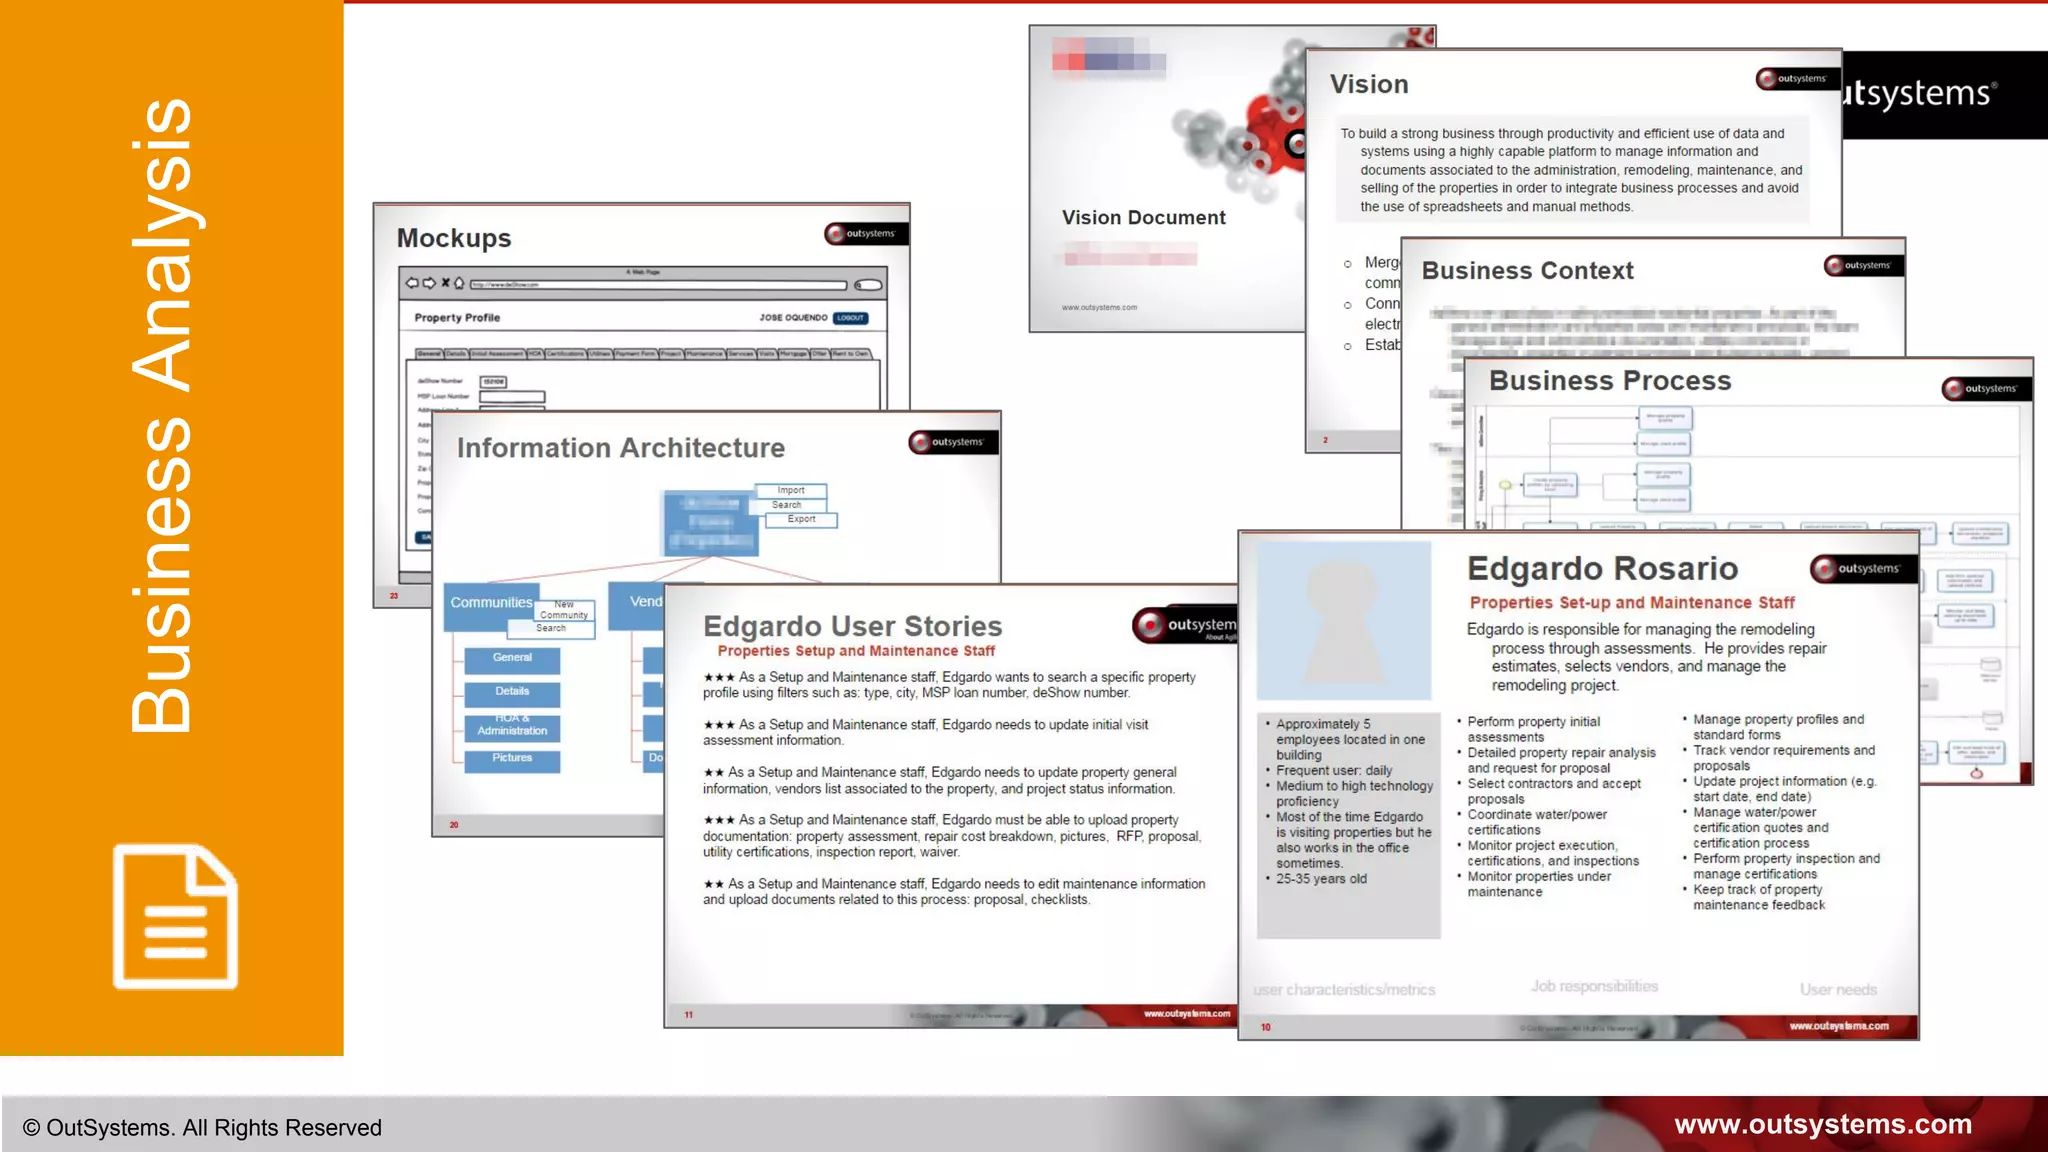Click the 'Vision' slide heading
Image resolution: width=2048 pixels, height=1152 pixels.
1369,84
